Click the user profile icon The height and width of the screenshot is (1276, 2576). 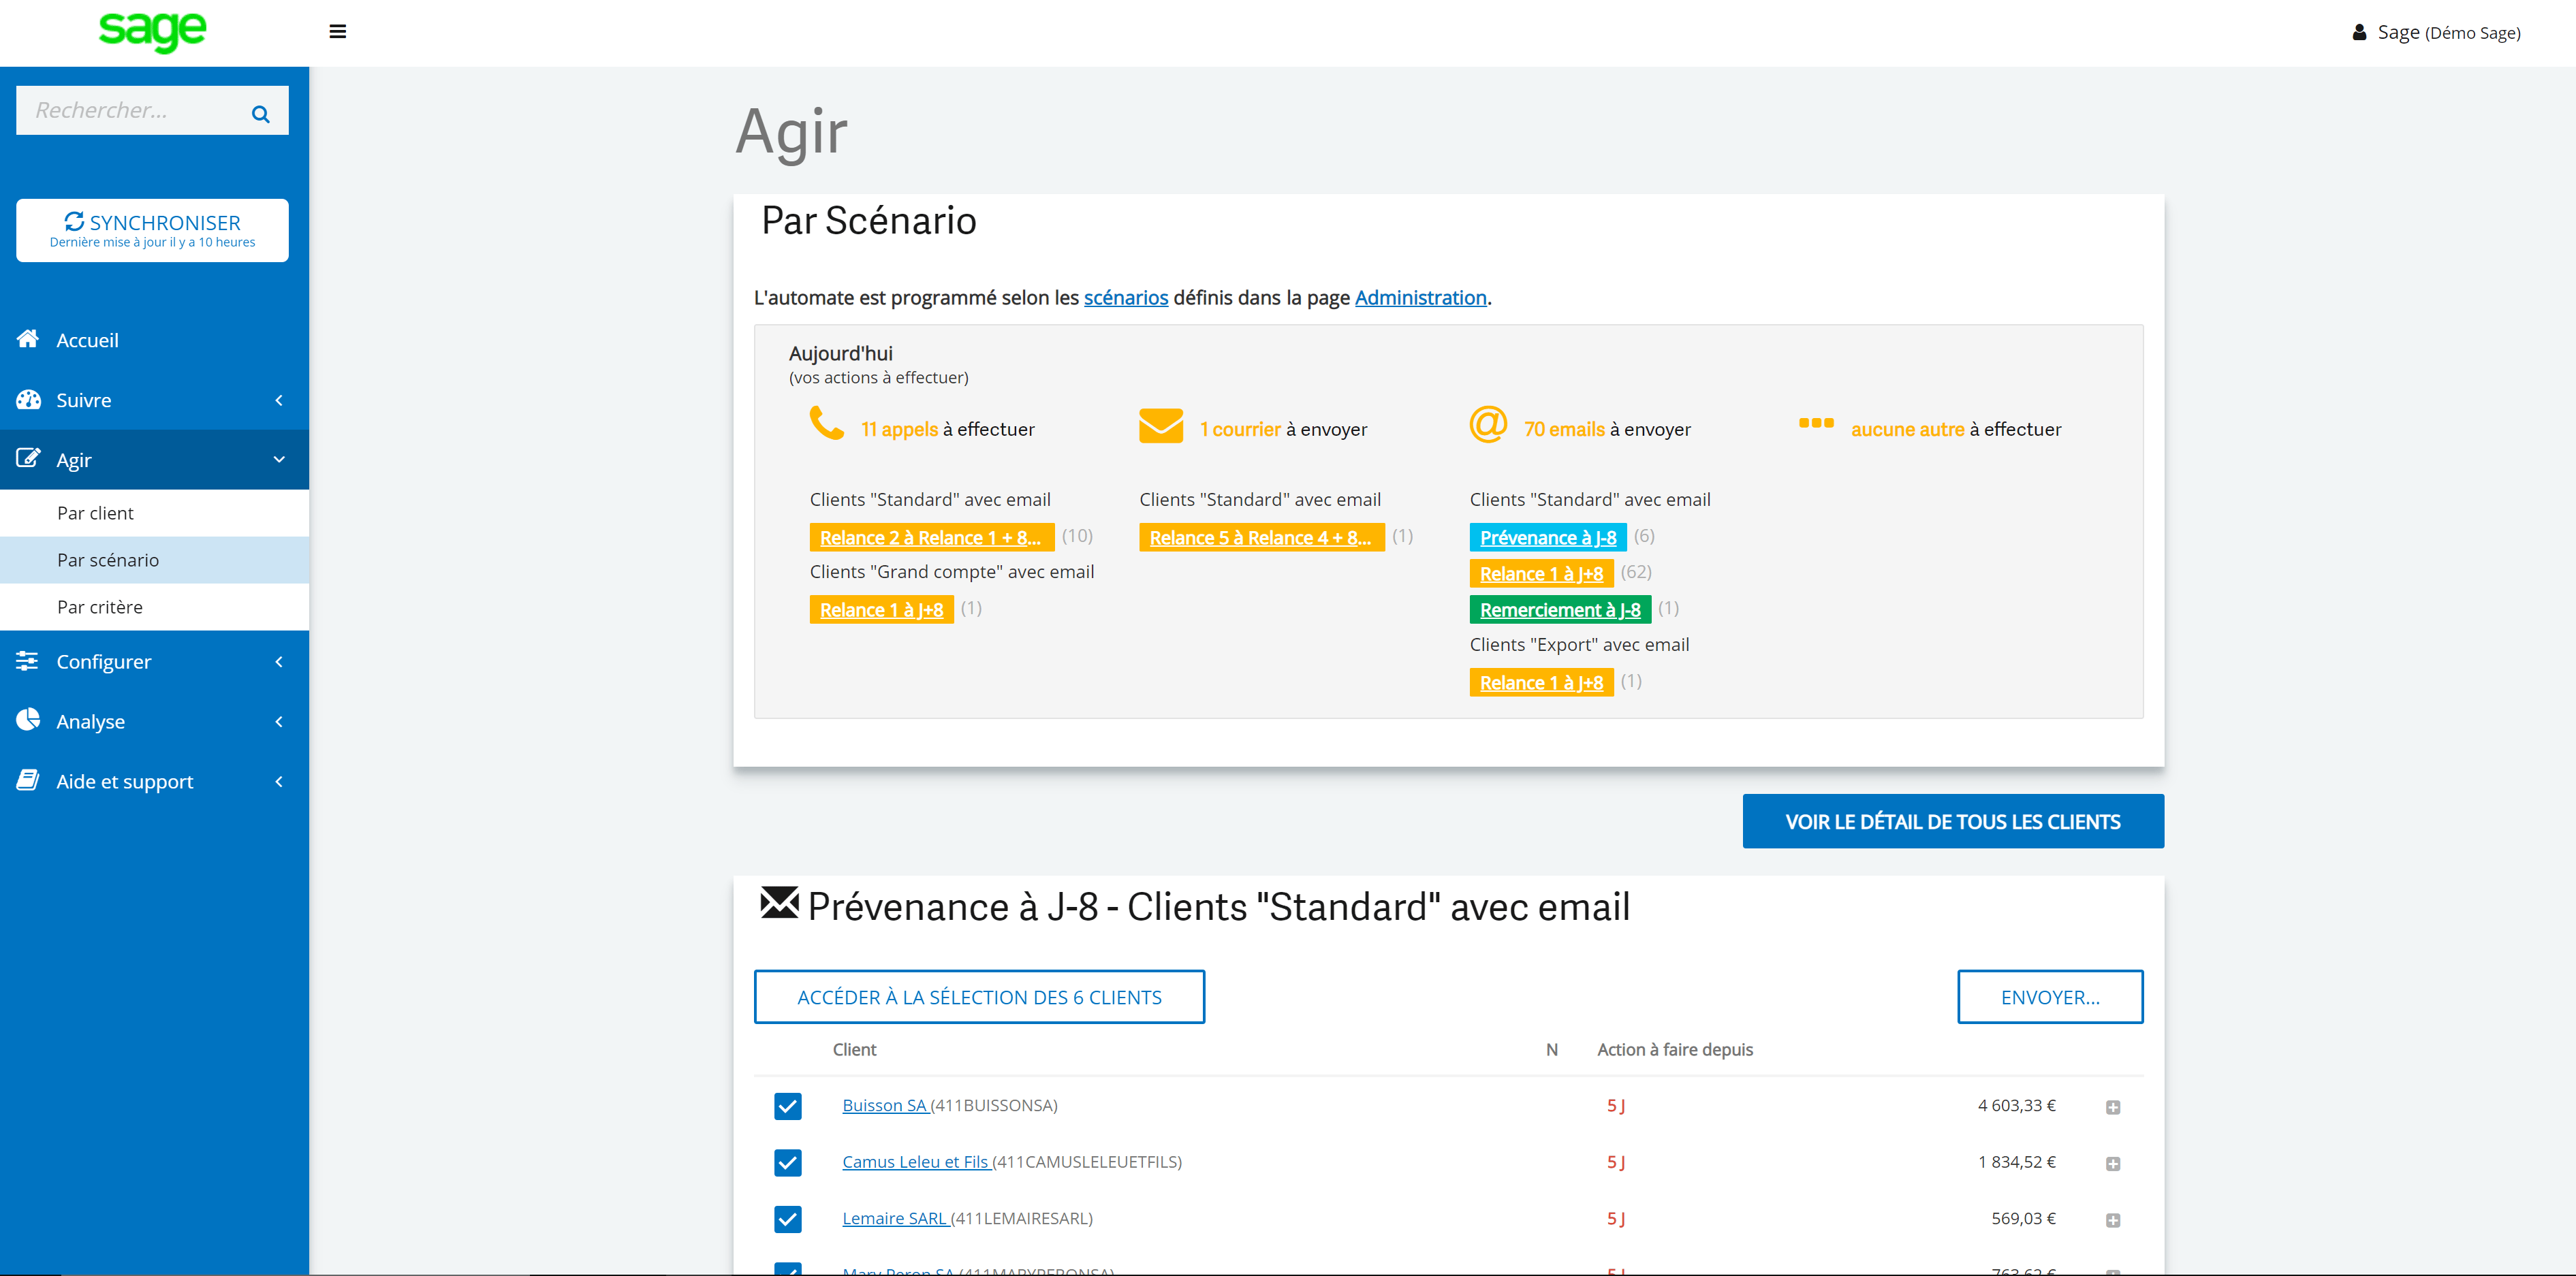[2359, 32]
